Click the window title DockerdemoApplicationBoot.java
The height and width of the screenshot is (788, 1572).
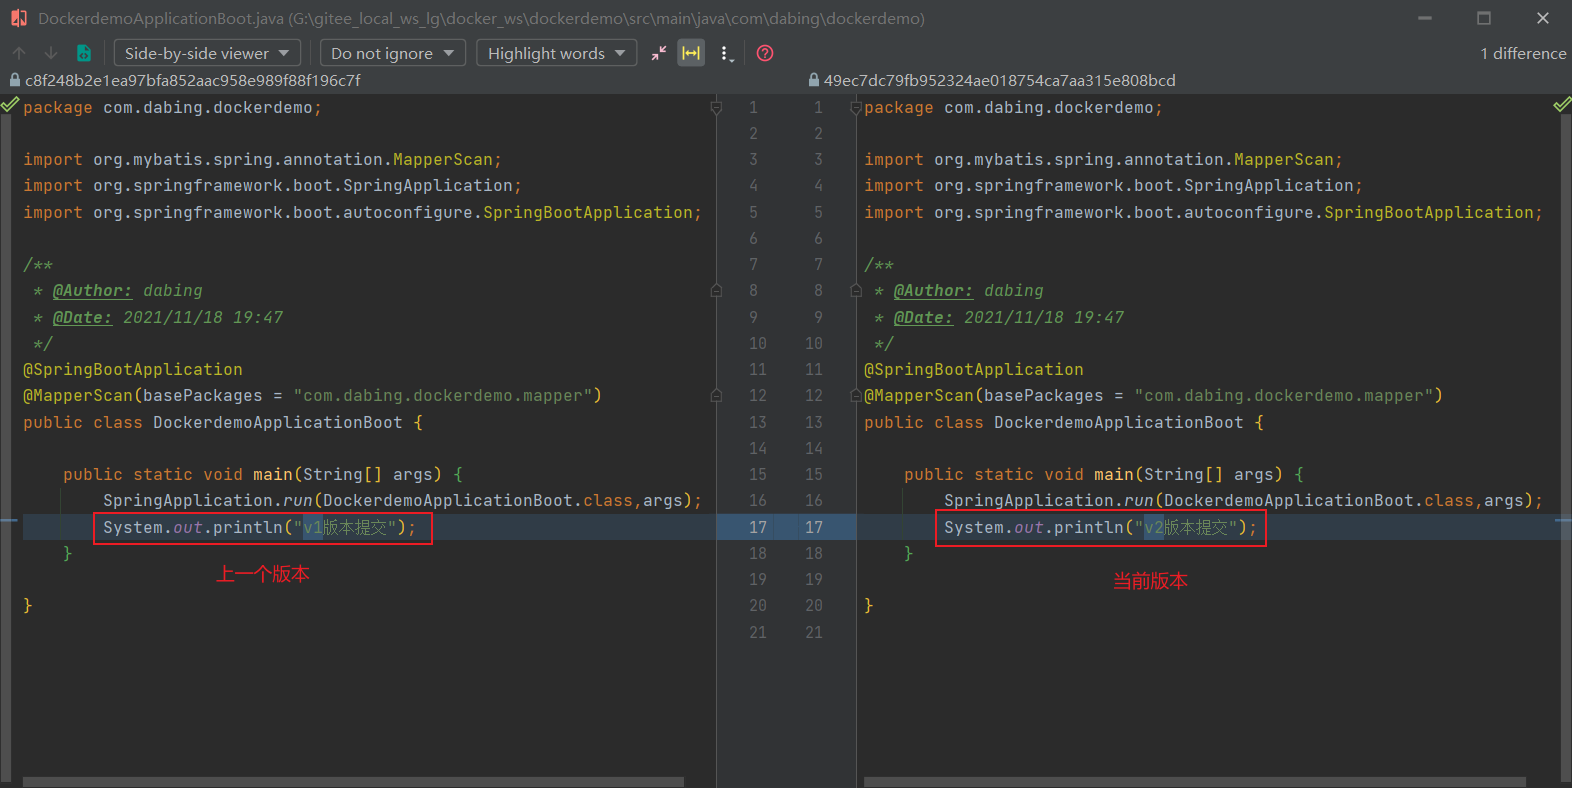pos(161,18)
